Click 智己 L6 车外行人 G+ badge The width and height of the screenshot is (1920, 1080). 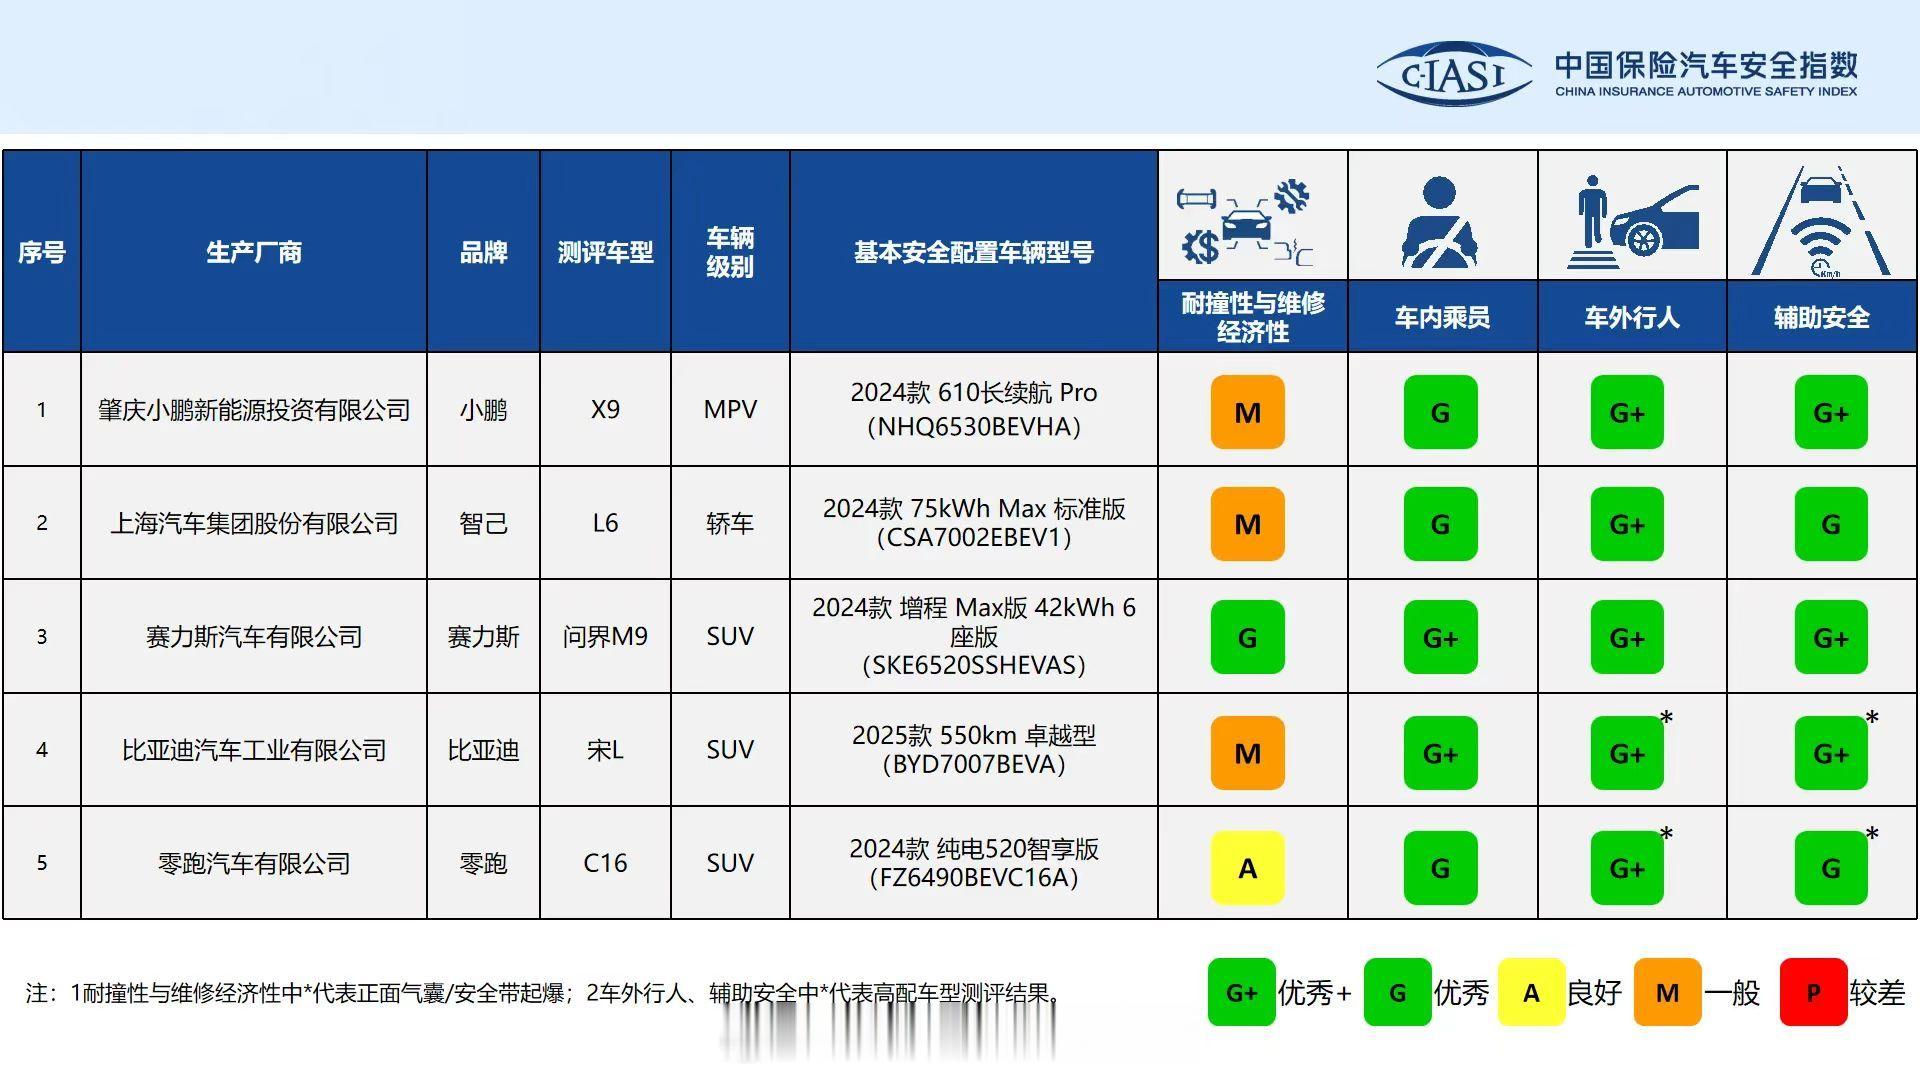point(1627,524)
